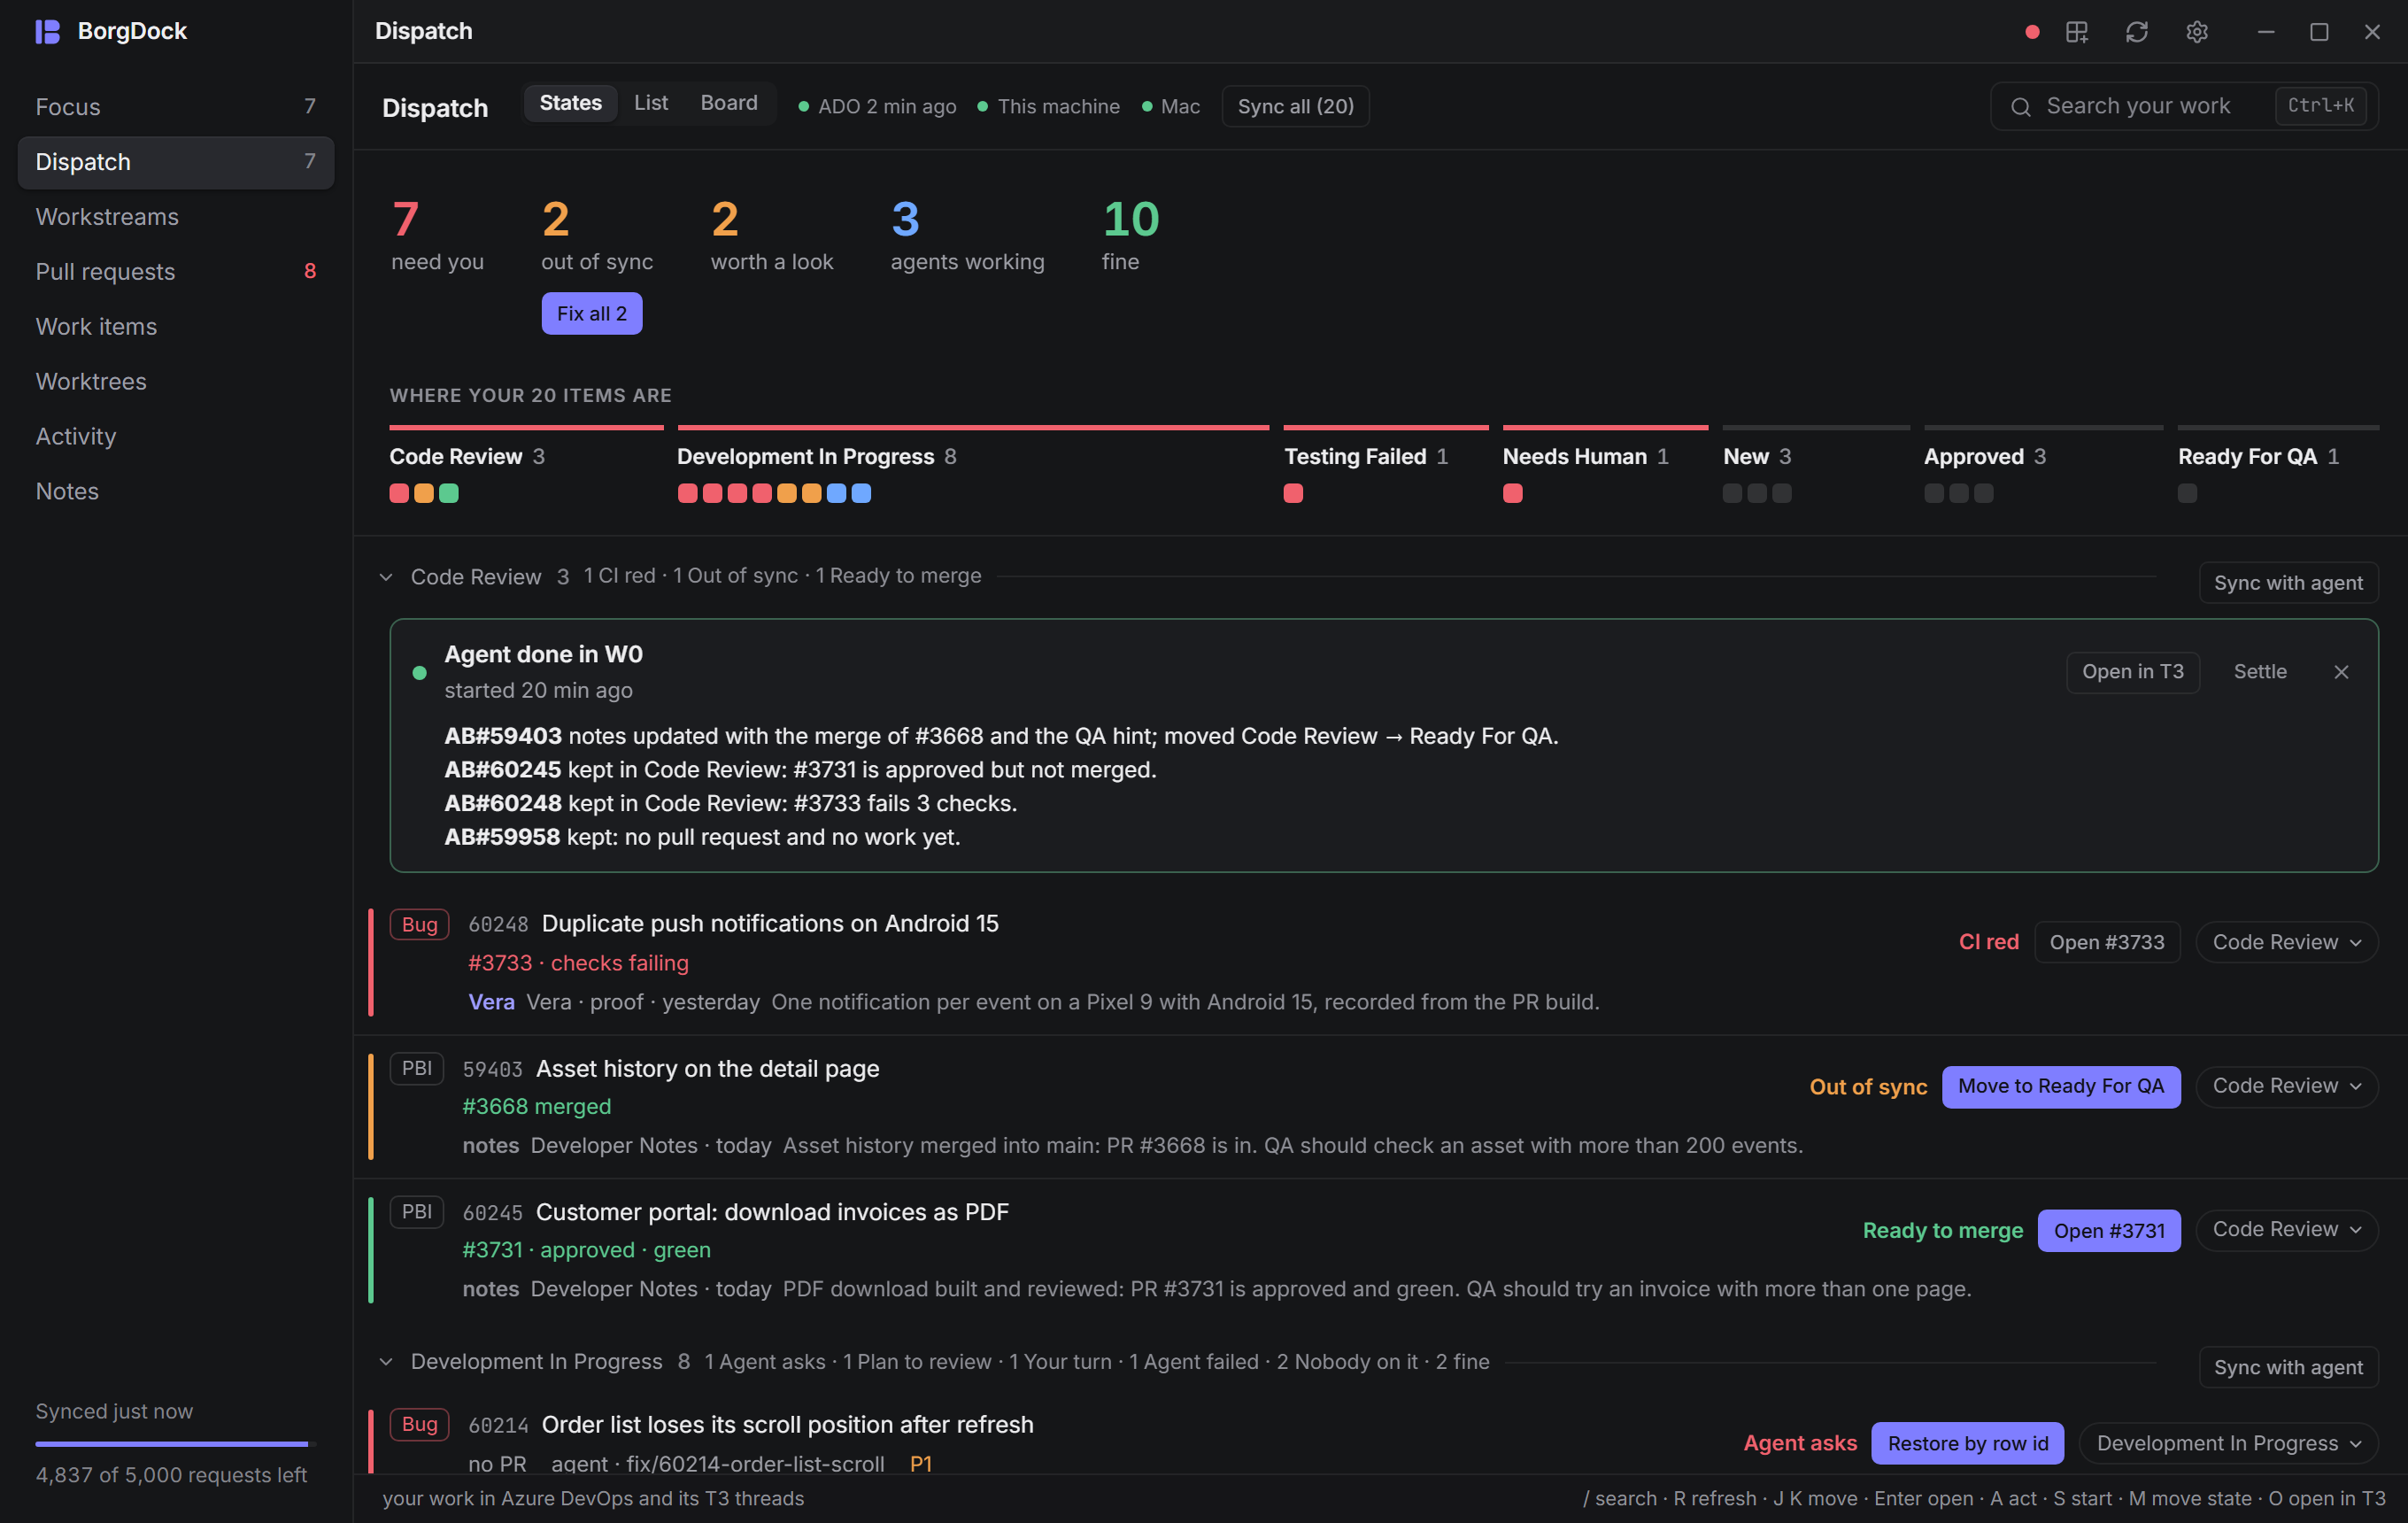Open Focus in the sidebar
The width and height of the screenshot is (2408, 1523).
point(176,107)
